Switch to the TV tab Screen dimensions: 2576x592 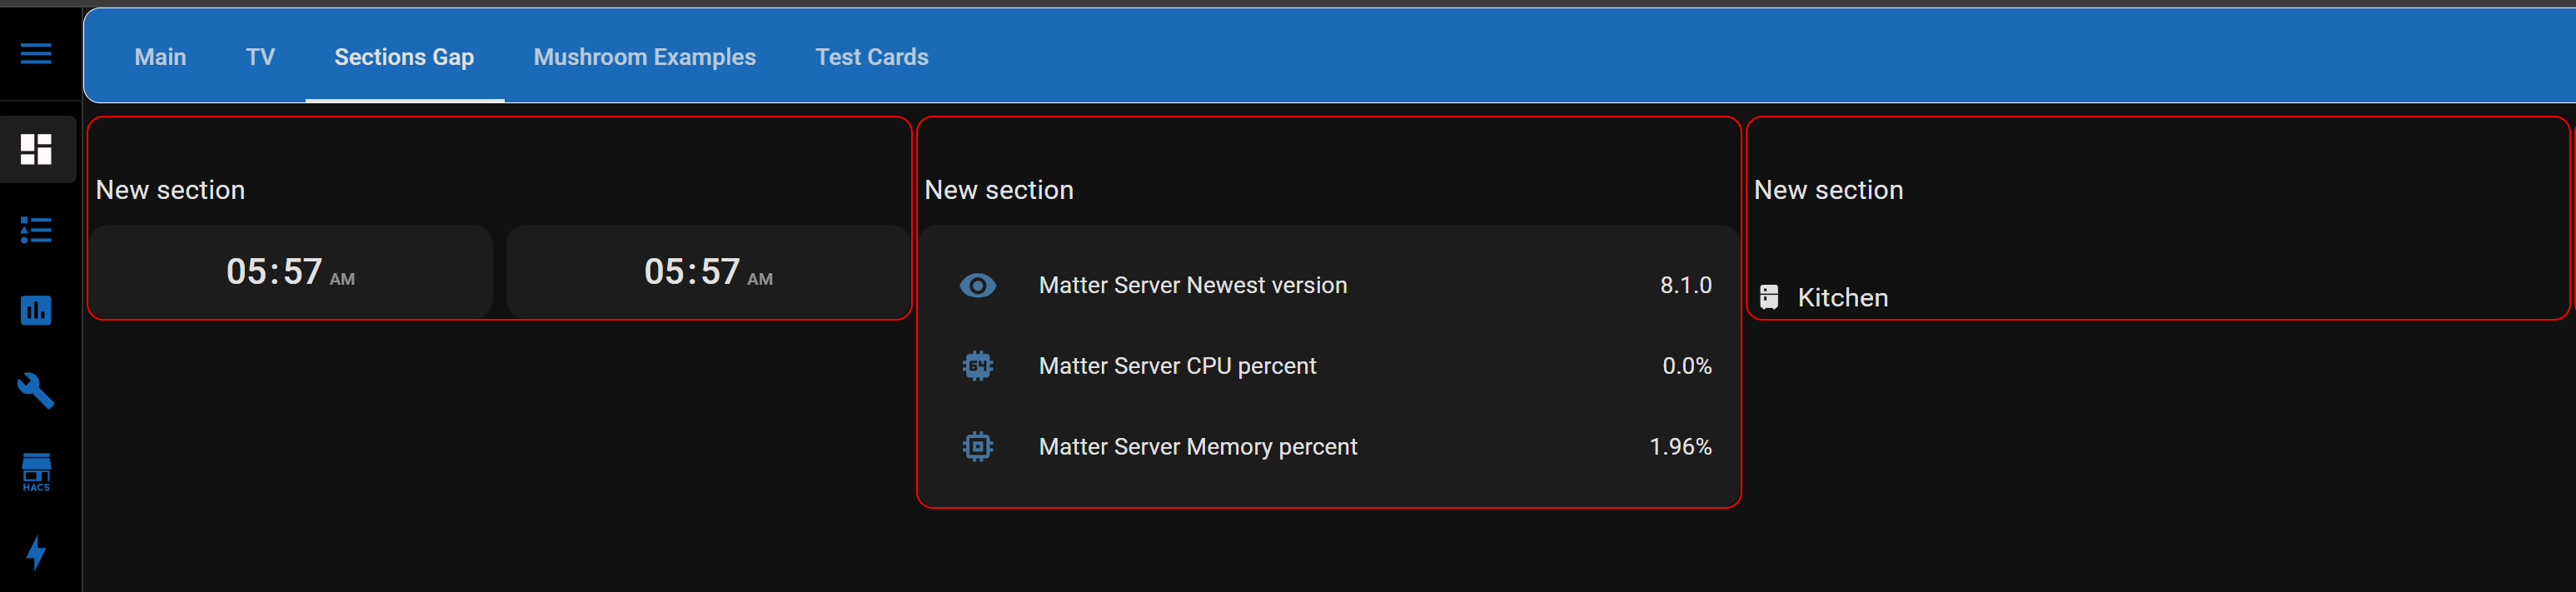pyautogui.click(x=260, y=57)
